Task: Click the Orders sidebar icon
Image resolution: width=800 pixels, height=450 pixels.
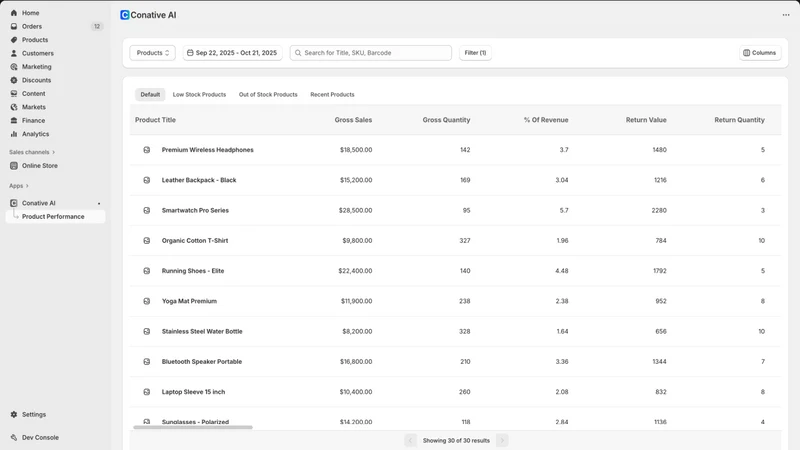Action: (x=14, y=27)
